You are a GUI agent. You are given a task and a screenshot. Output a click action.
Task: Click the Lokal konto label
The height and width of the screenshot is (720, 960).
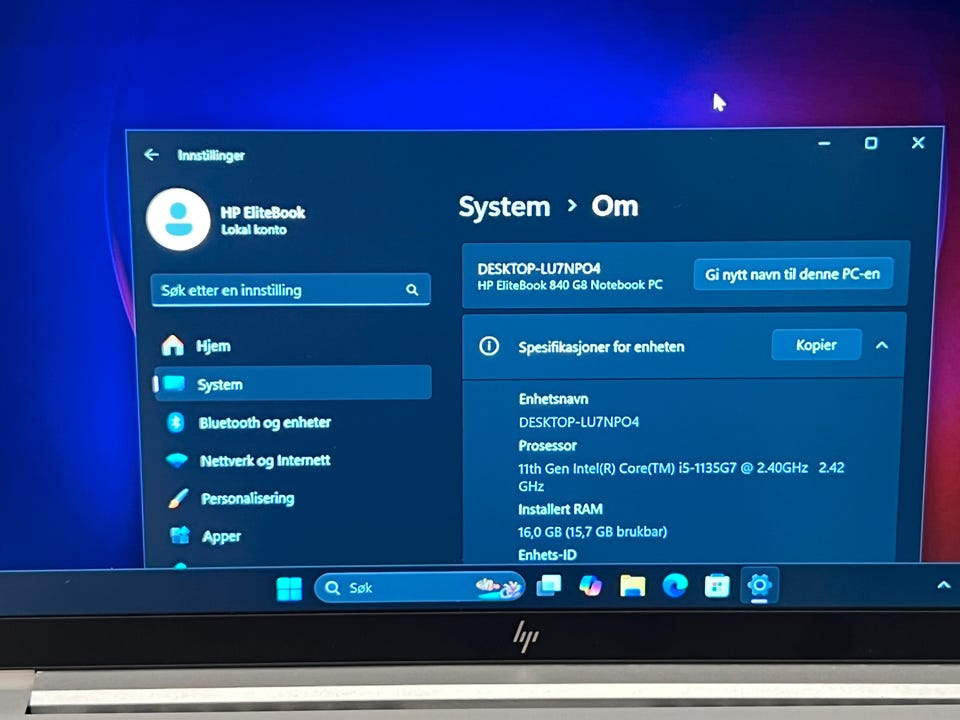point(253,230)
